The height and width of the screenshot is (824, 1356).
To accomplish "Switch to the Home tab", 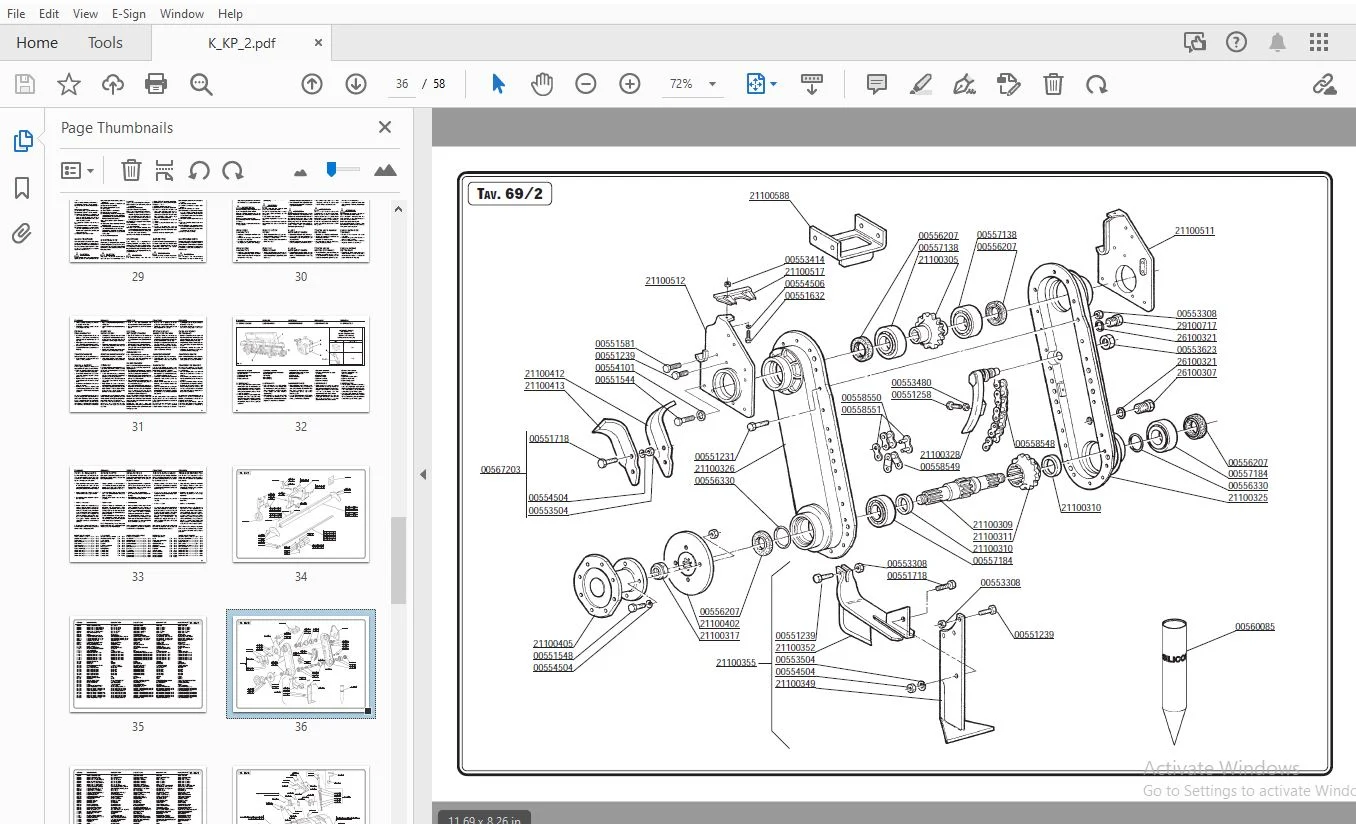I will (x=37, y=42).
